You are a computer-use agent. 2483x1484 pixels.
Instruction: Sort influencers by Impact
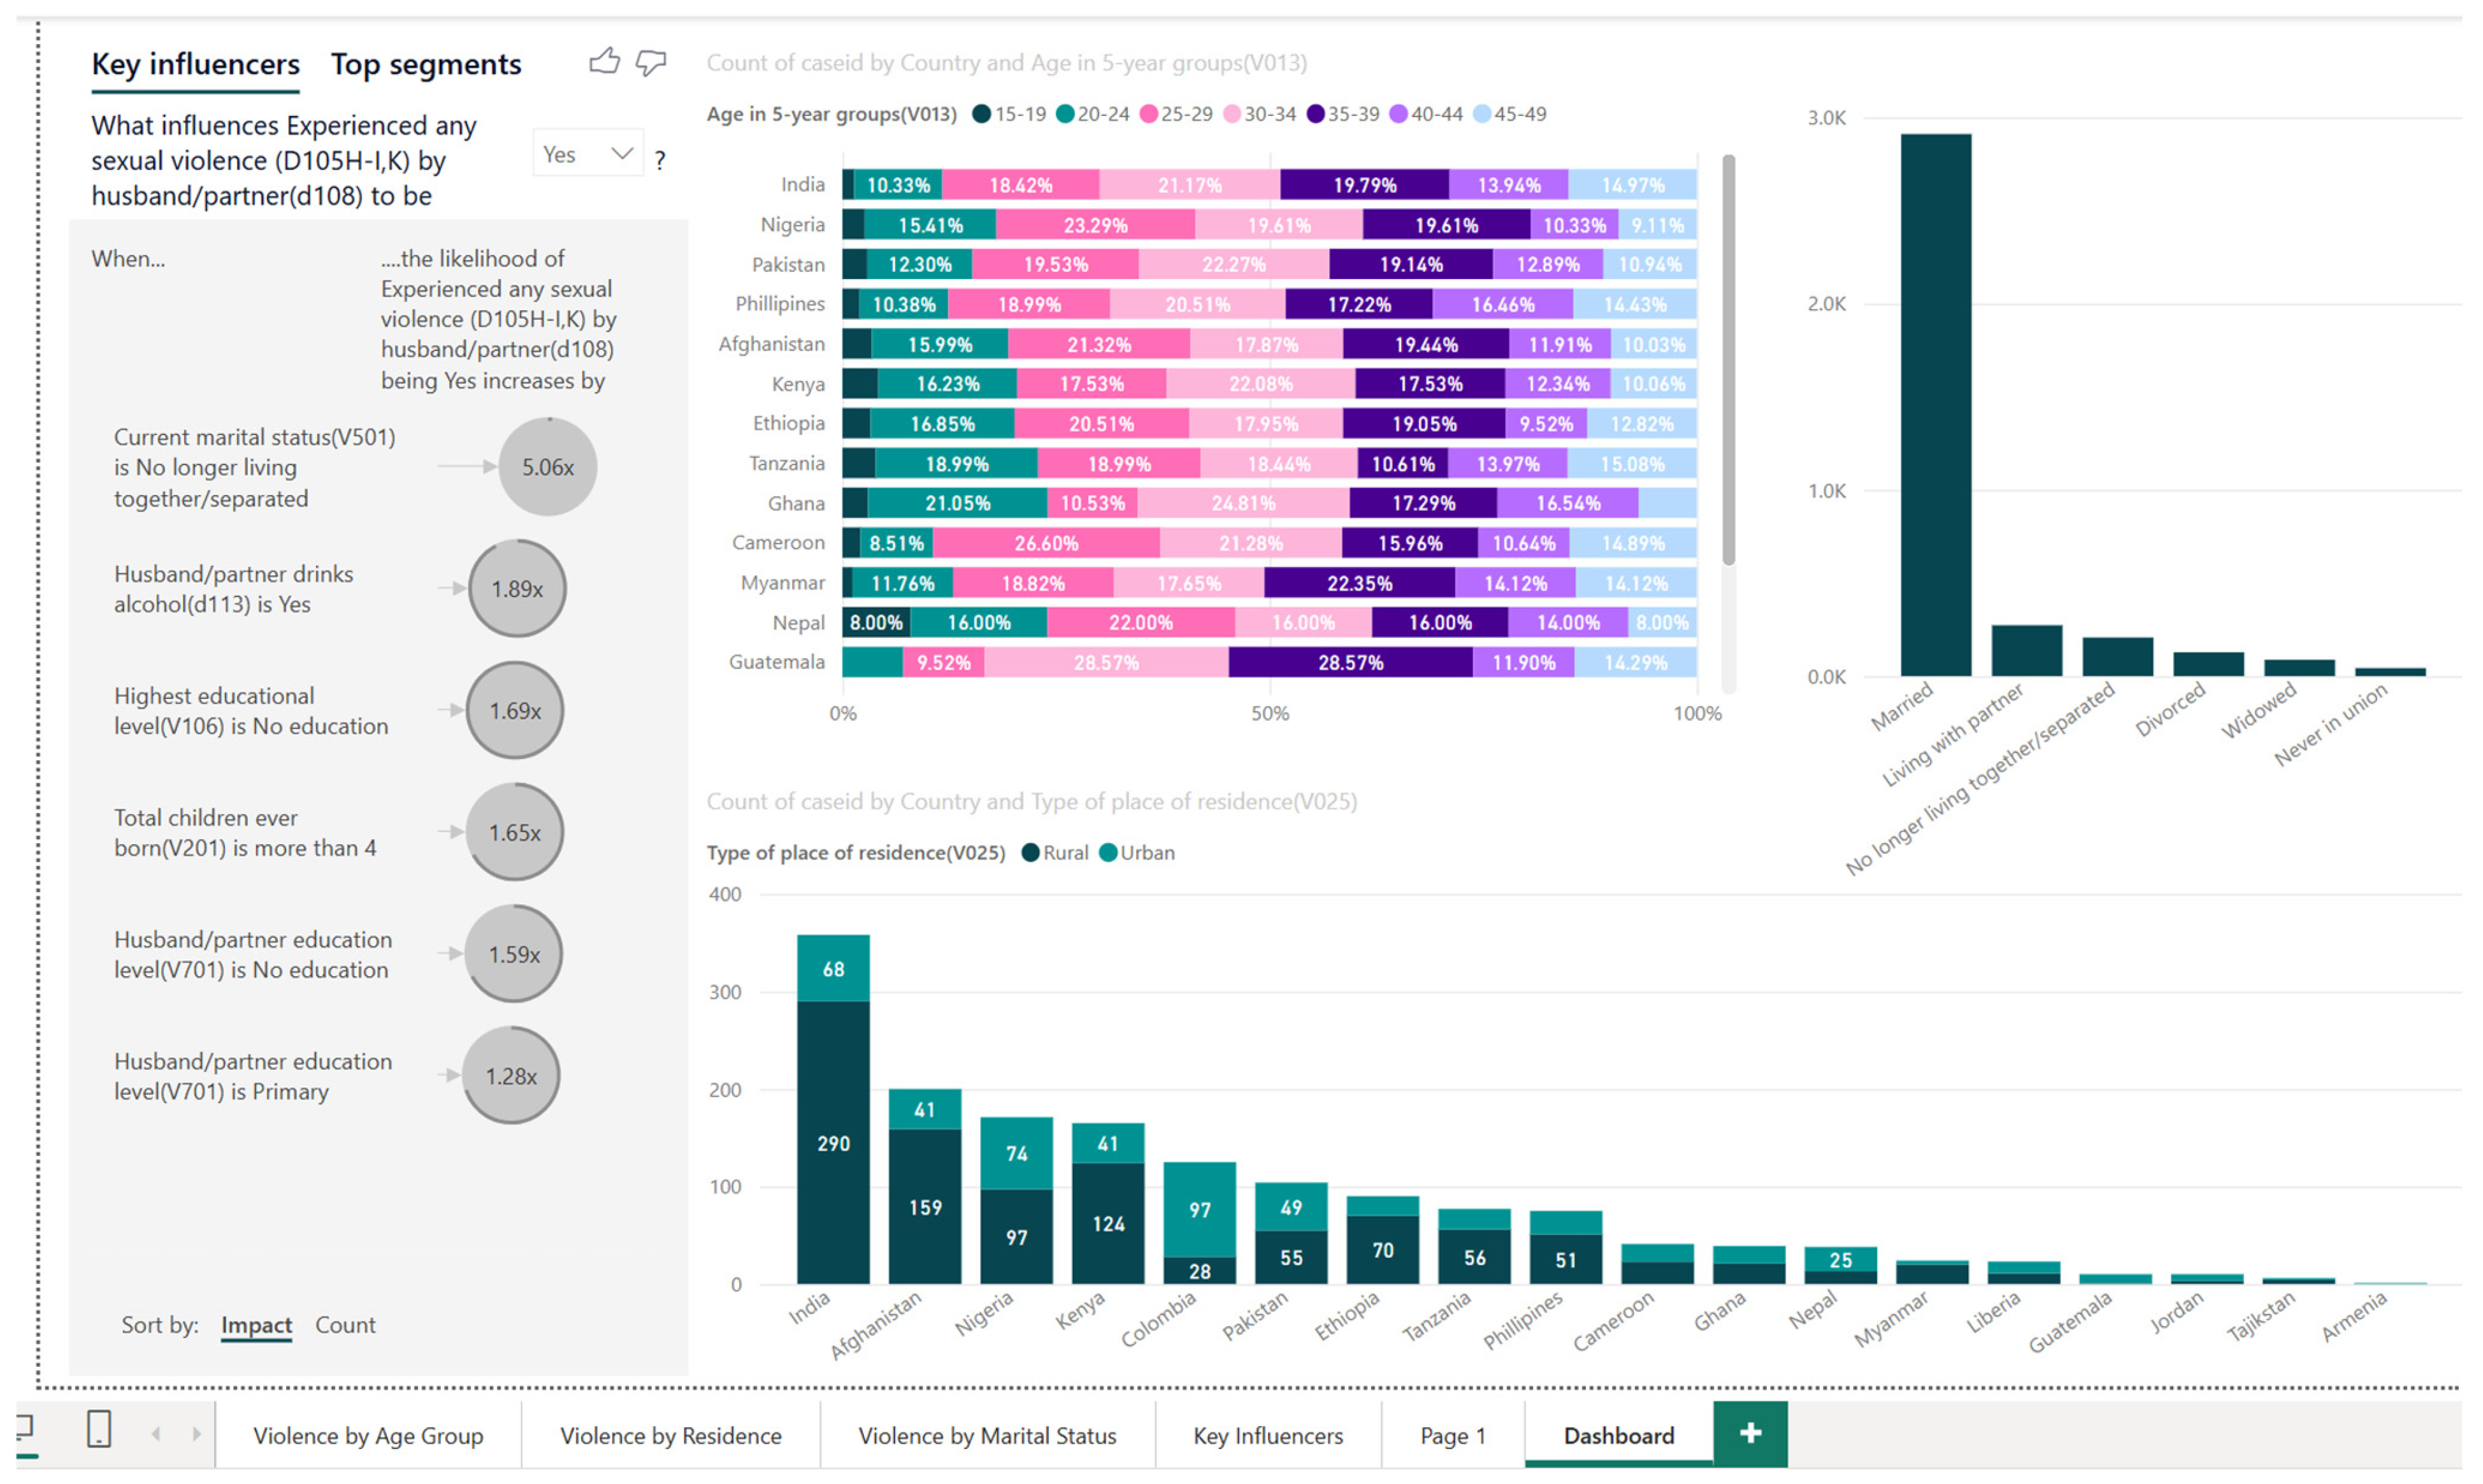256,1325
